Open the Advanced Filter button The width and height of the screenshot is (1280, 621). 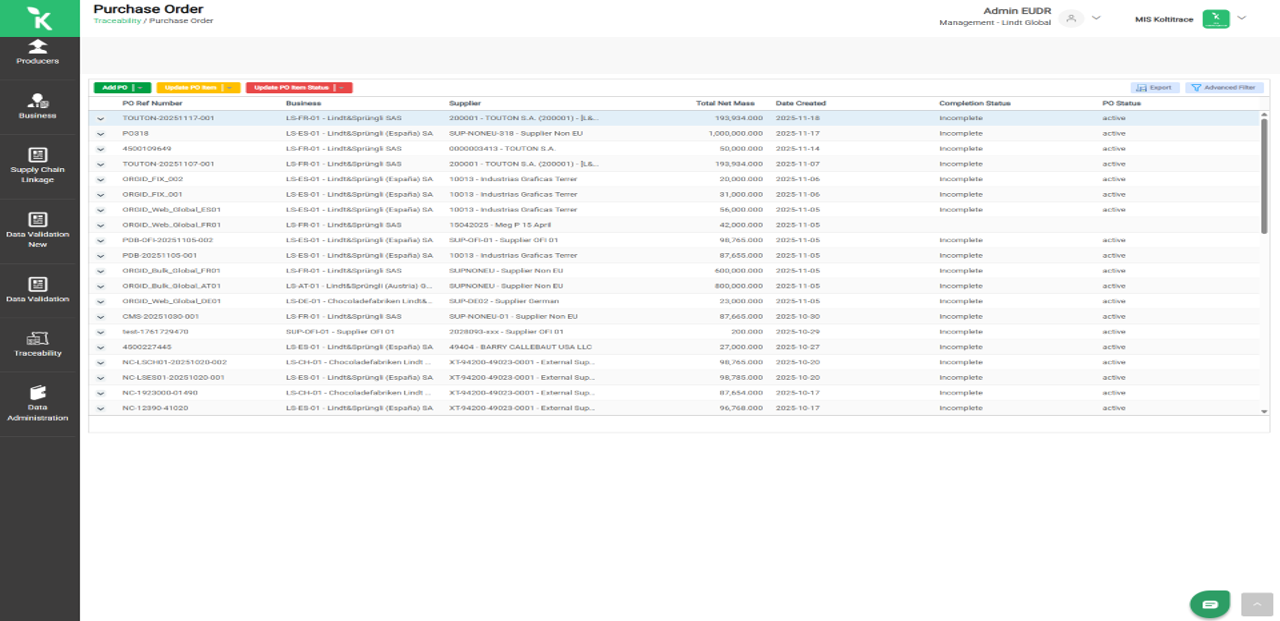tap(1225, 88)
